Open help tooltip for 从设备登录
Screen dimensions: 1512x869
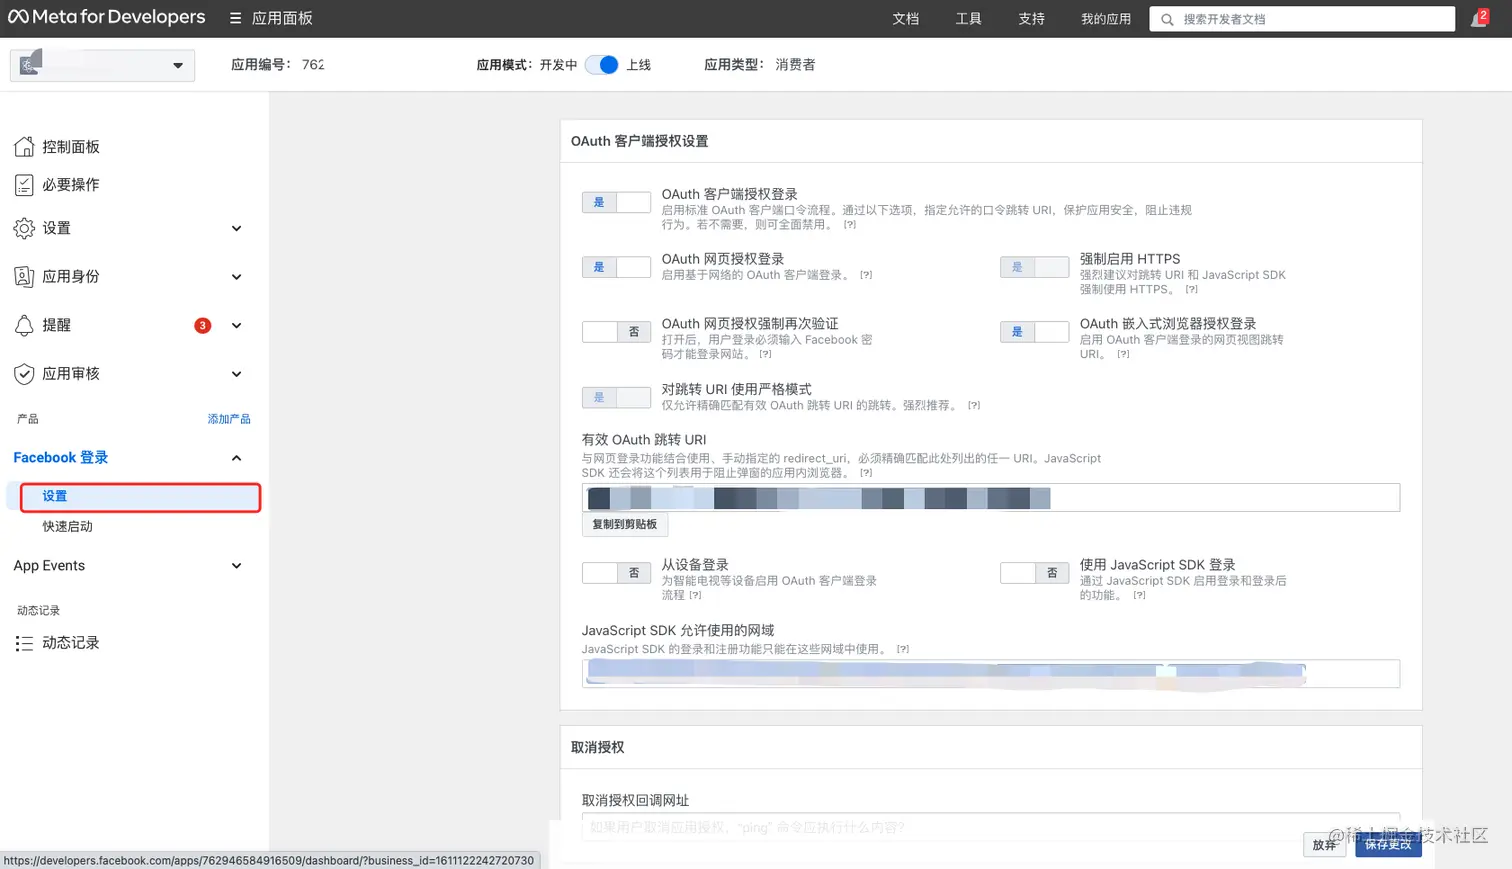pyautogui.click(x=695, y=595)
